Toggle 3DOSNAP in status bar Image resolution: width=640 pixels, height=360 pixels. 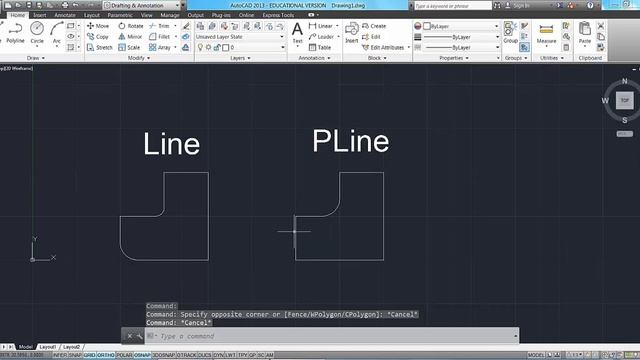pyautogui.click(x=164, y=355)
